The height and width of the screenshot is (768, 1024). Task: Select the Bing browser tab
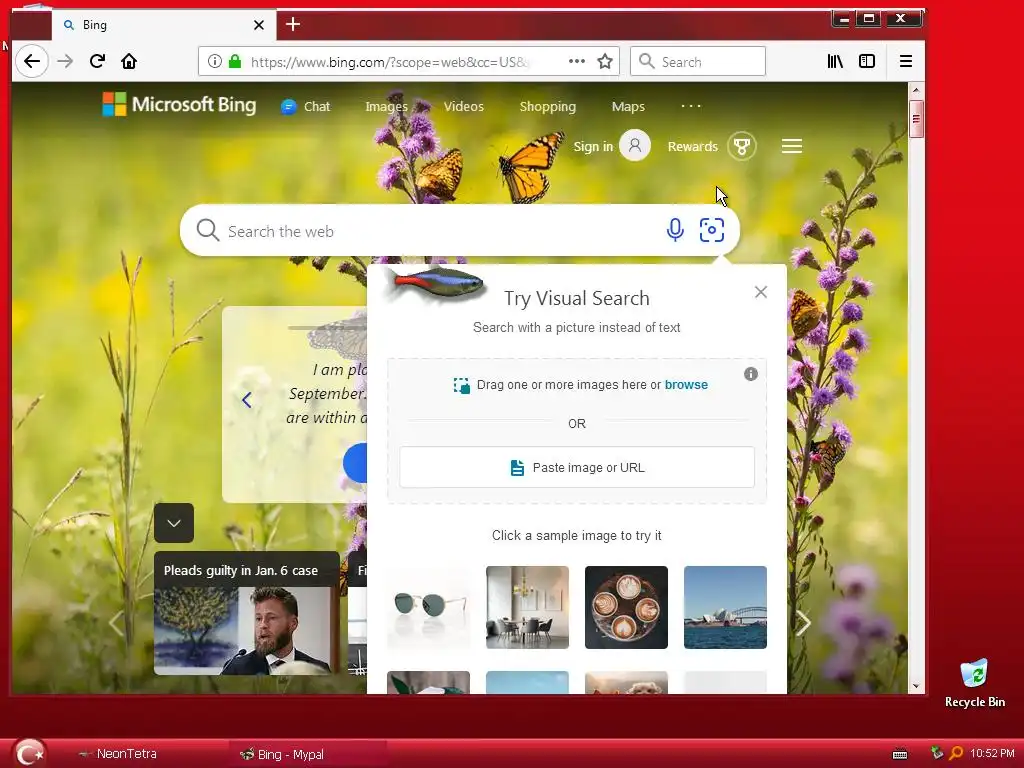click(x=163, y=25)
